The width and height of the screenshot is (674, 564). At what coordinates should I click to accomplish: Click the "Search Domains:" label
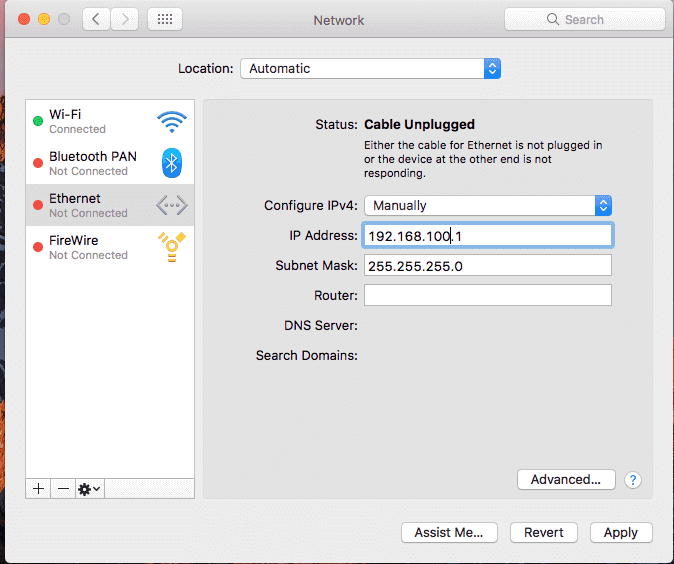[x=306, y=356]
